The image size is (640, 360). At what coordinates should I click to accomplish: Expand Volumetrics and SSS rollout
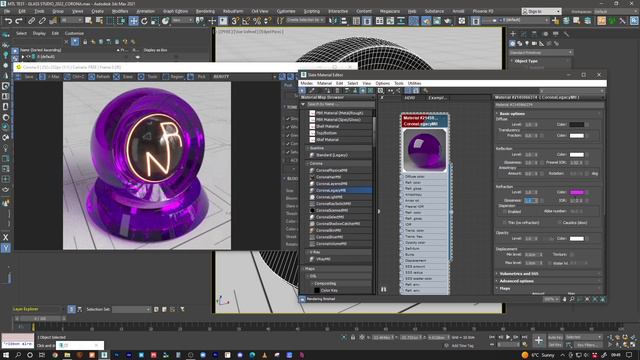click(x=519, y=273)
